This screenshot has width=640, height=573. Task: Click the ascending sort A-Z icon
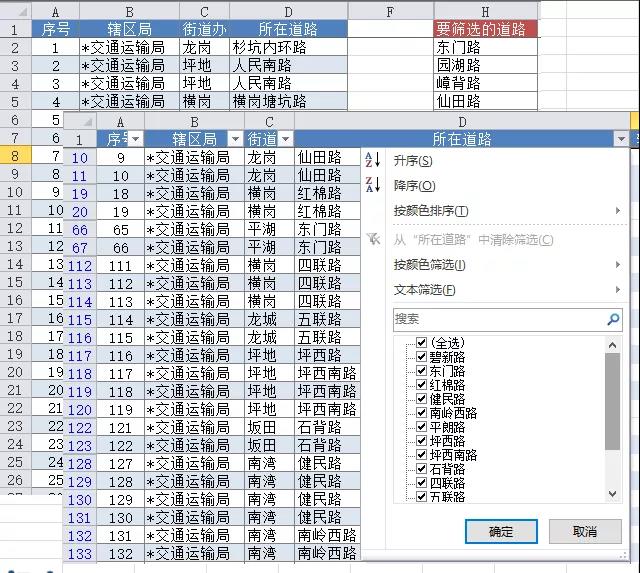(373, 160)
